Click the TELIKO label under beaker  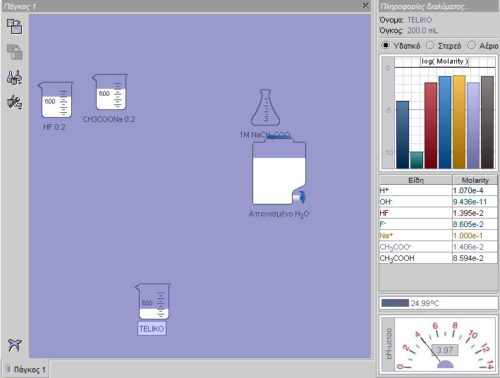click(152, 329)
